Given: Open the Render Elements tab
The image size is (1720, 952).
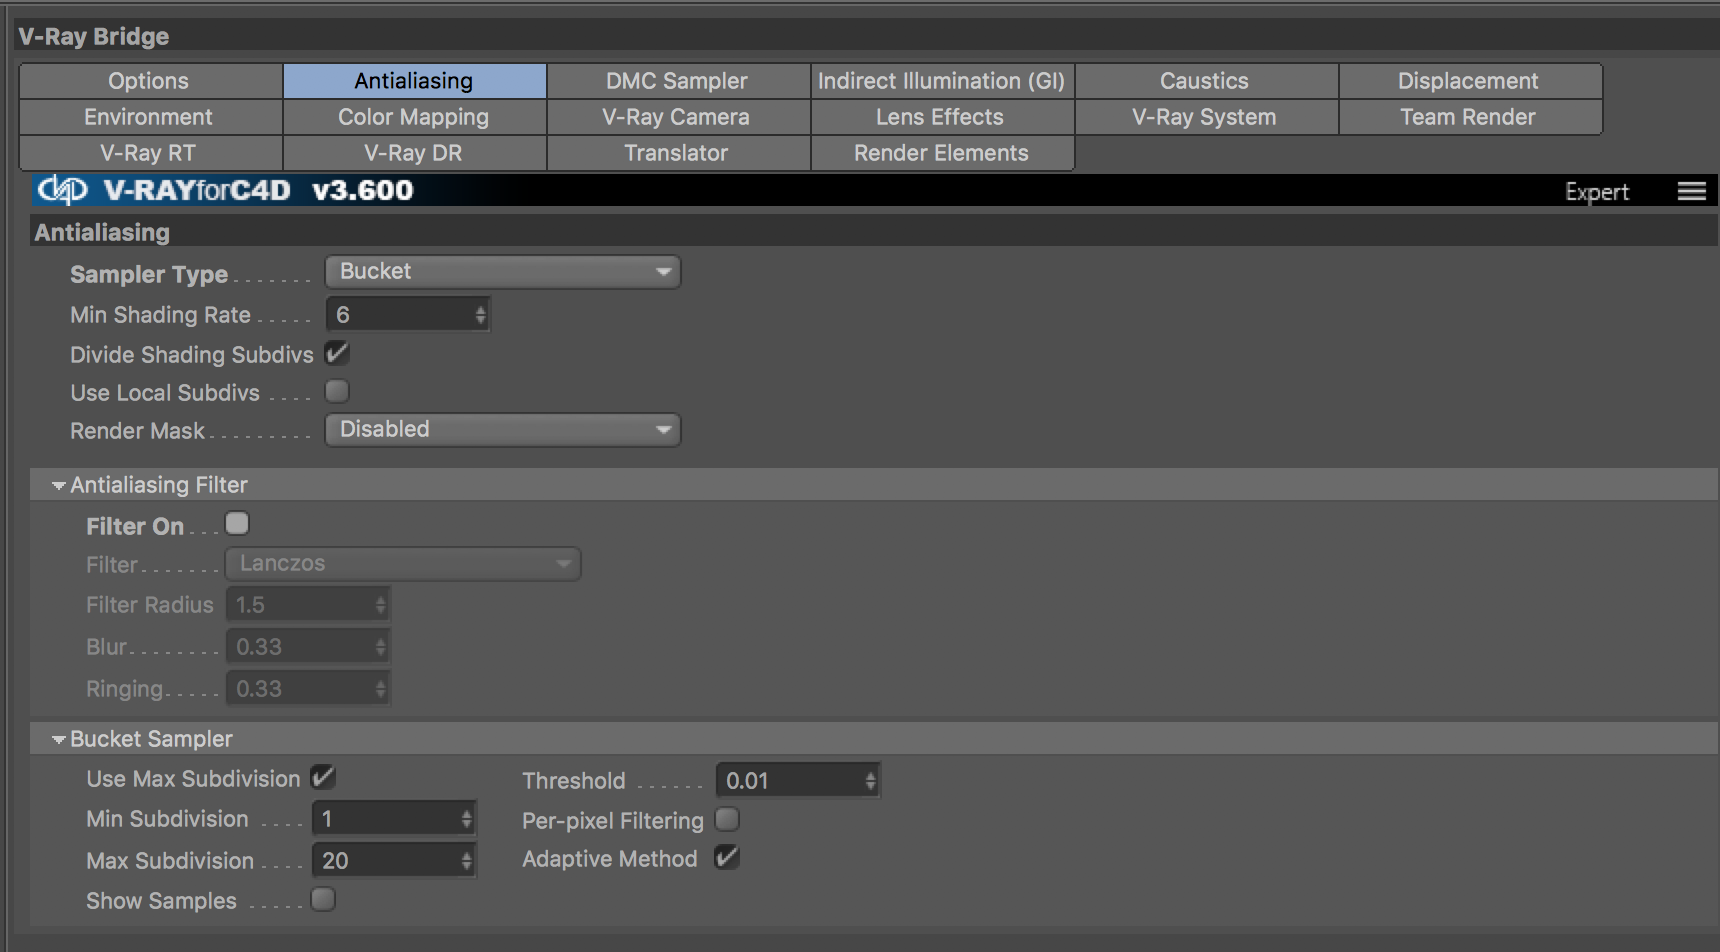Looking at the screenshot, I should (942, 153).
